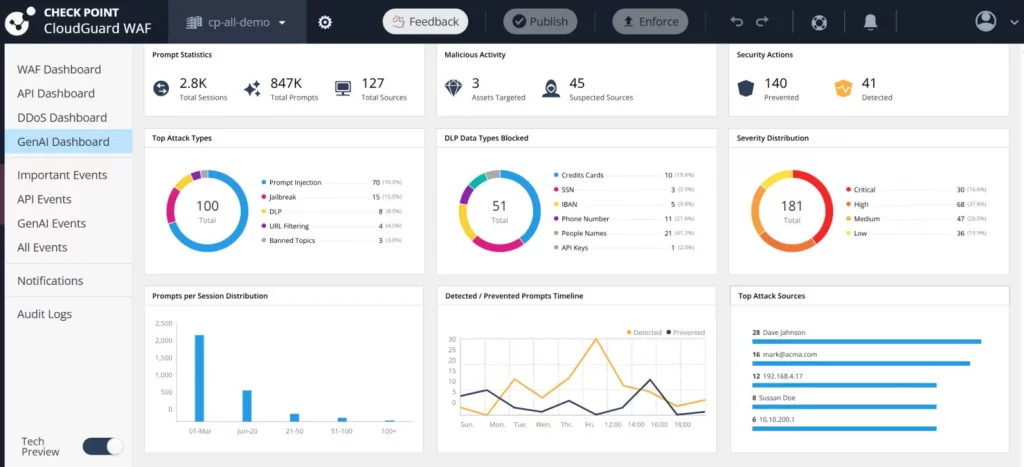Click the Feedback button
This screenshot has width=1024, height=467.
coord(425,21)
